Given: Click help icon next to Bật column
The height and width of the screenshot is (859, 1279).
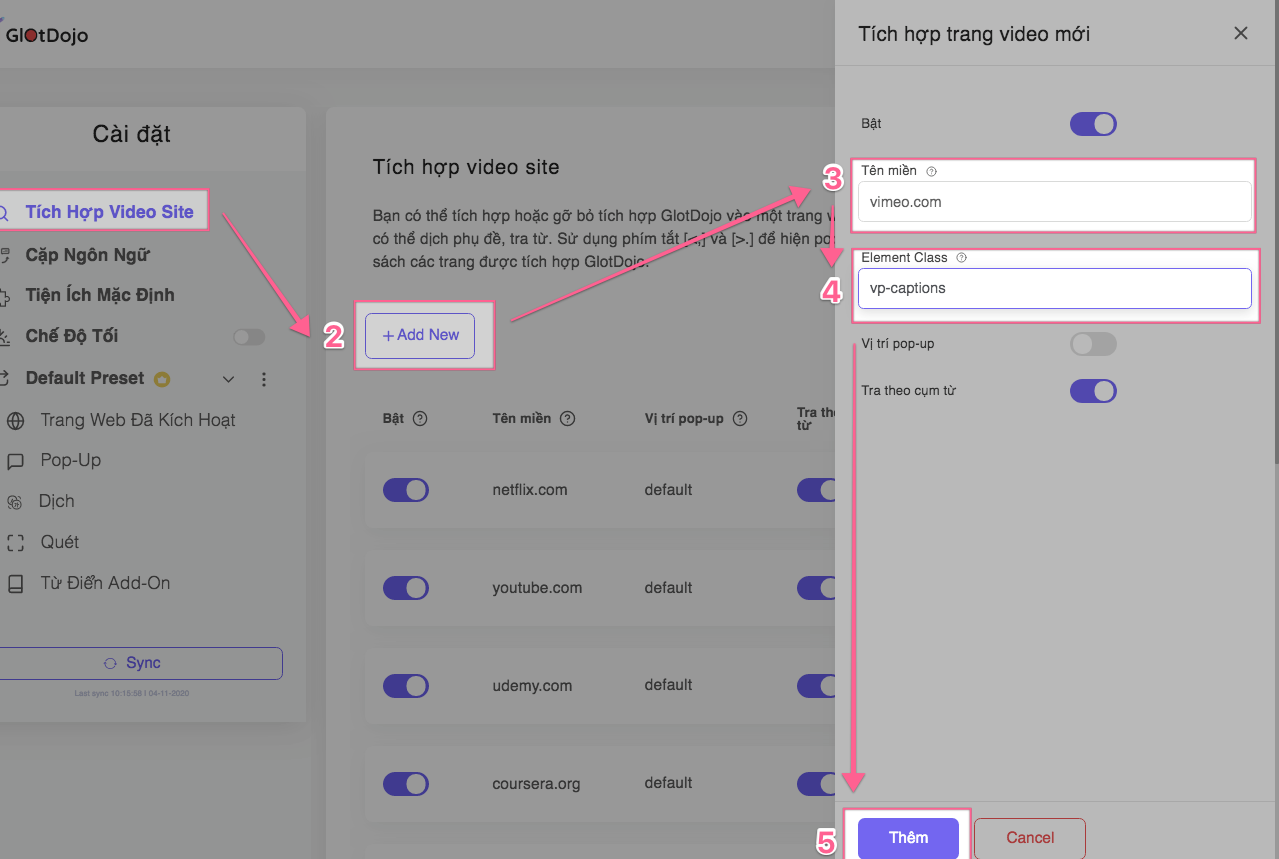Looking at the screenshot, I should point(420,419).
